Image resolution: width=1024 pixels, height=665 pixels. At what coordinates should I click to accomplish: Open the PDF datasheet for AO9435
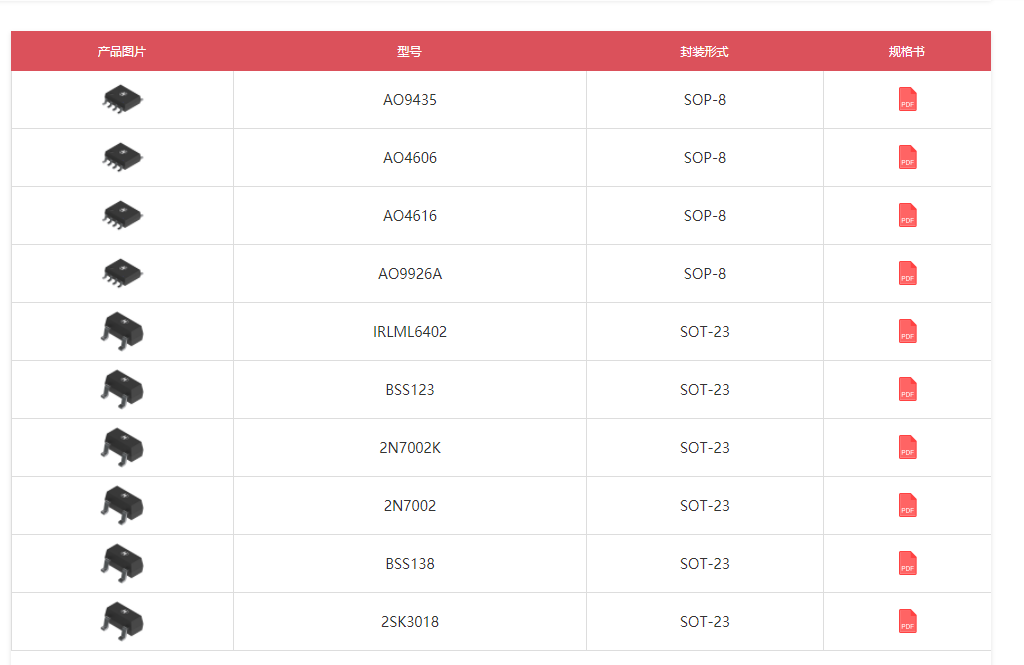907,100
